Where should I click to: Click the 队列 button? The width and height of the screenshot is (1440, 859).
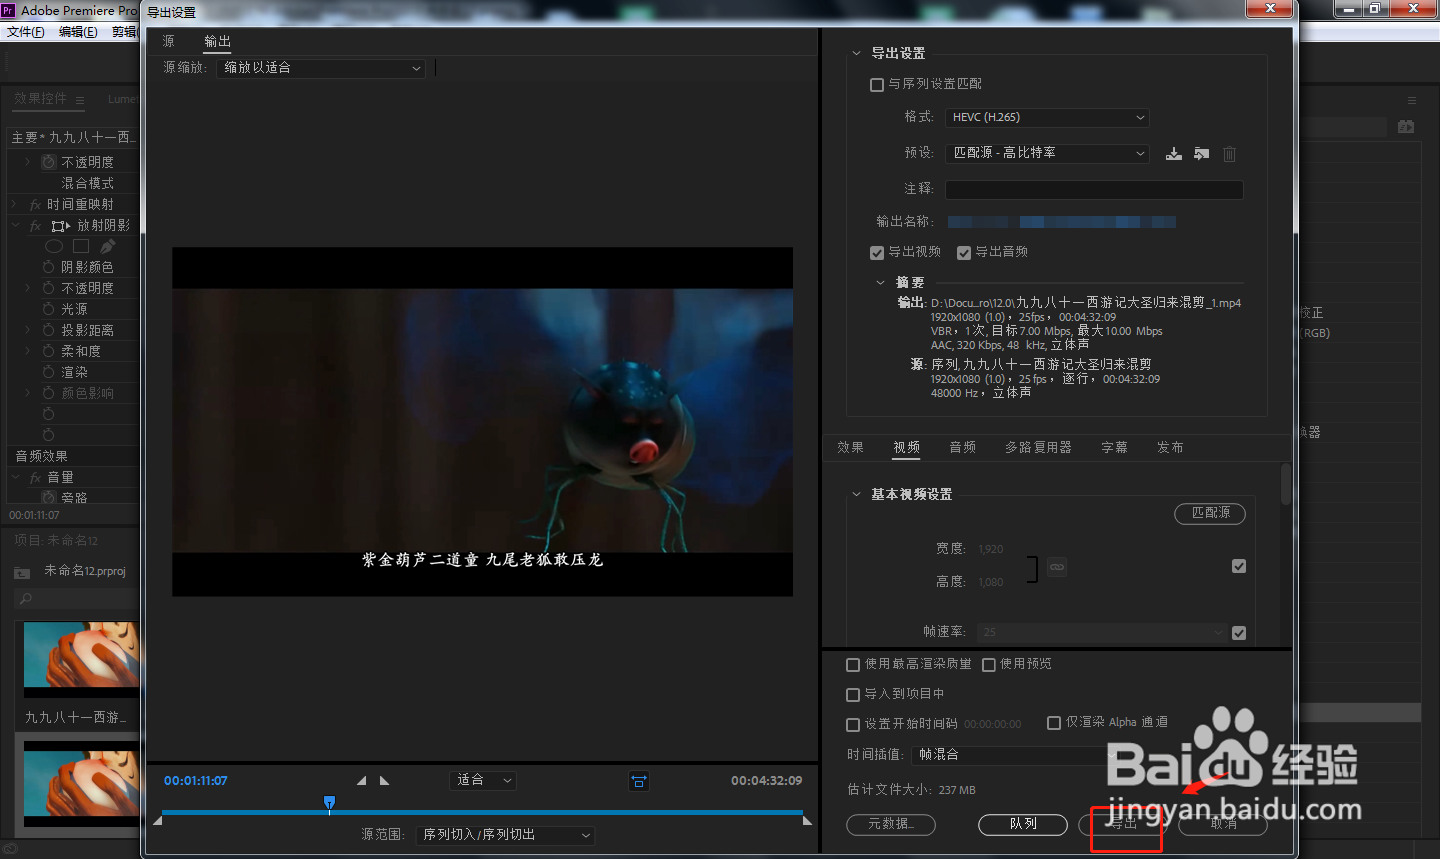point(1023,824)
